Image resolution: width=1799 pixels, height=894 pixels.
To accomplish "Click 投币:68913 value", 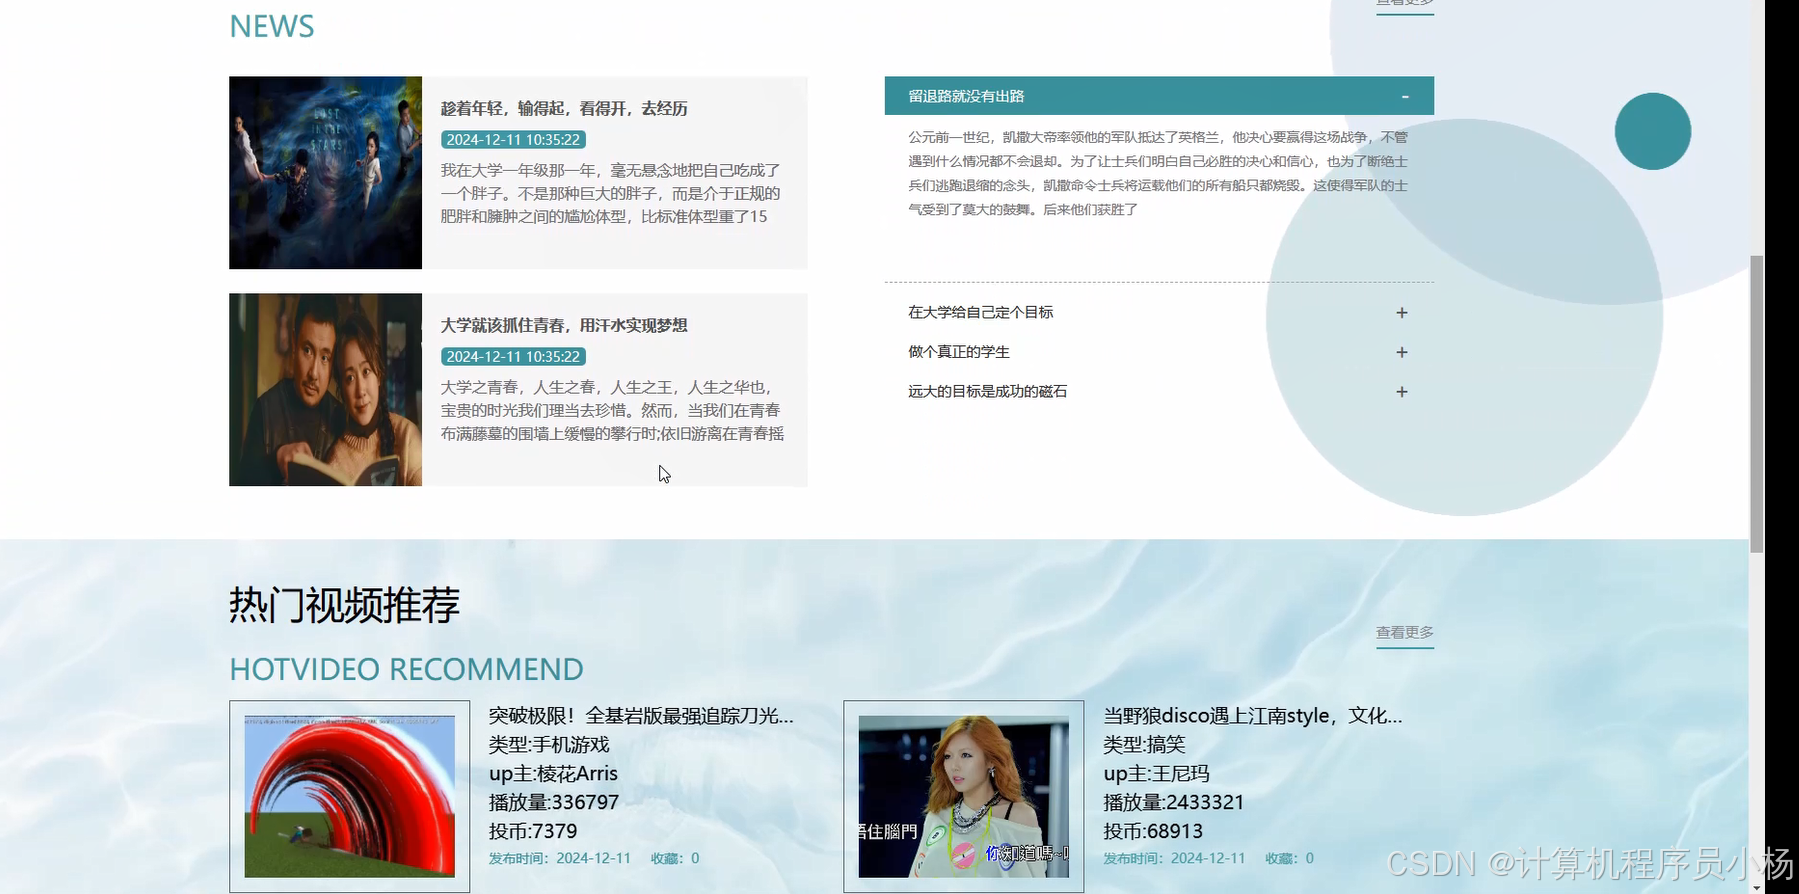I will tap(1153, 832).
